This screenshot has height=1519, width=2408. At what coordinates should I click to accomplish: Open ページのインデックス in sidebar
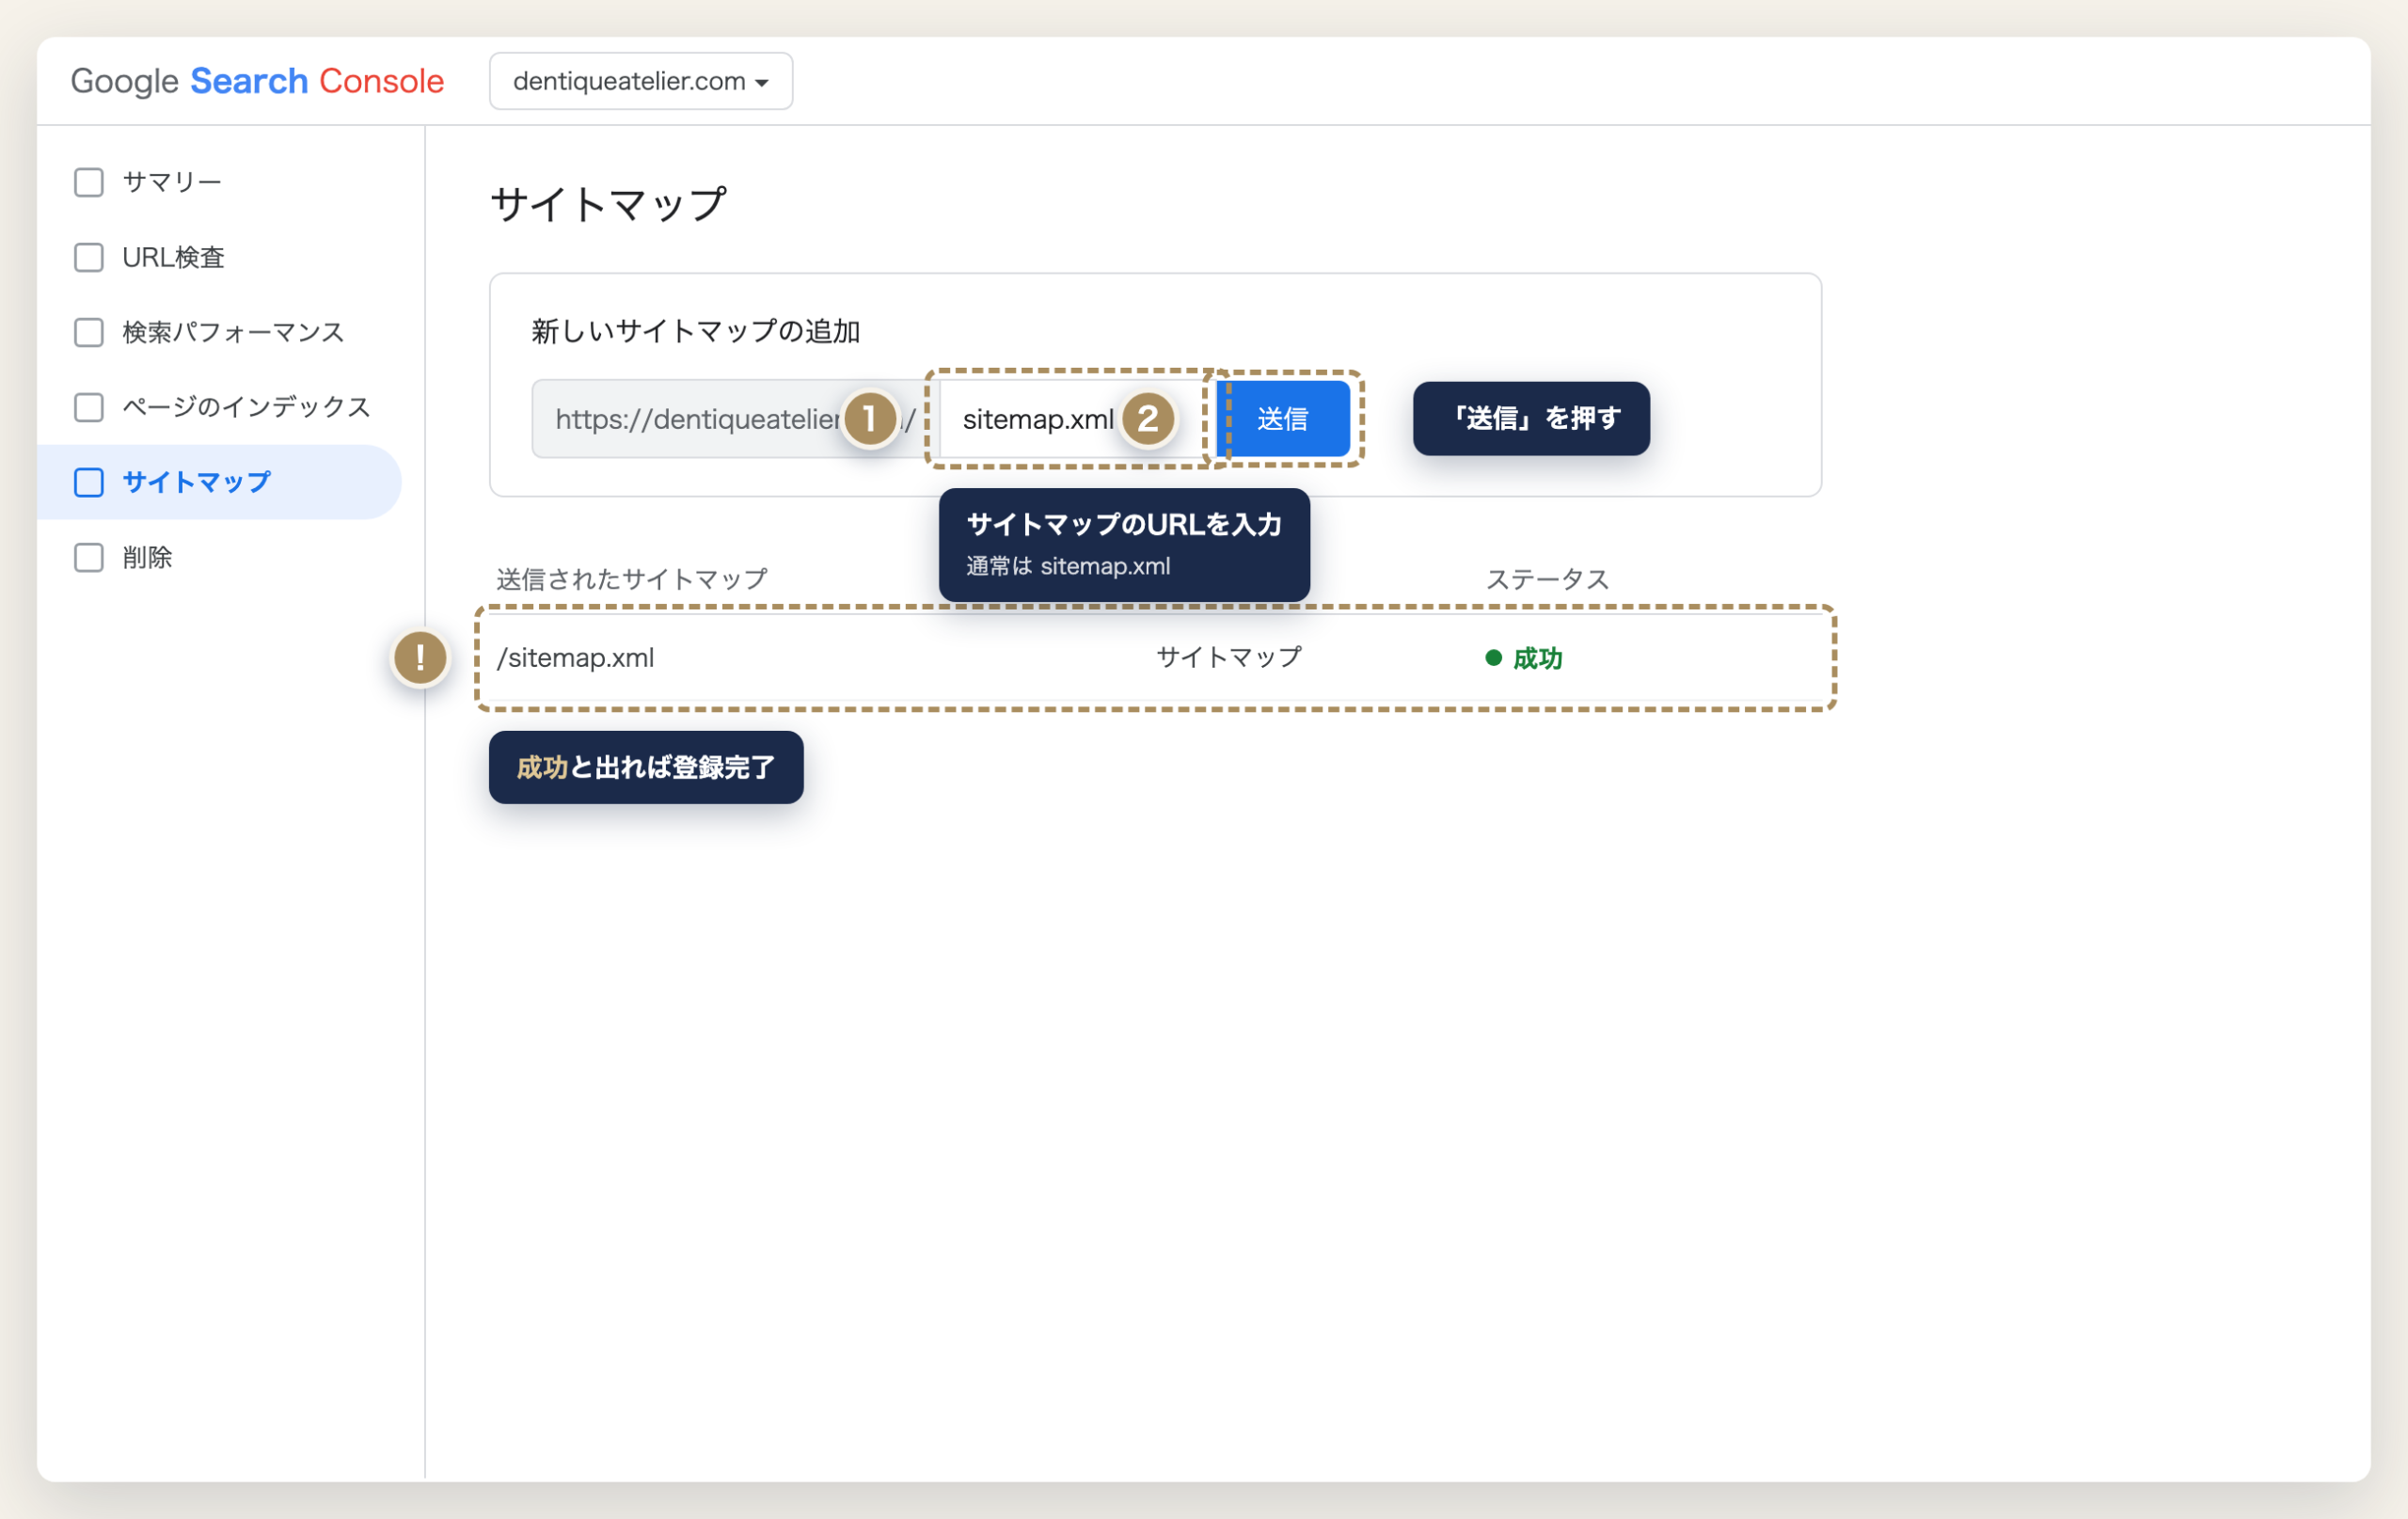[219, 407]
